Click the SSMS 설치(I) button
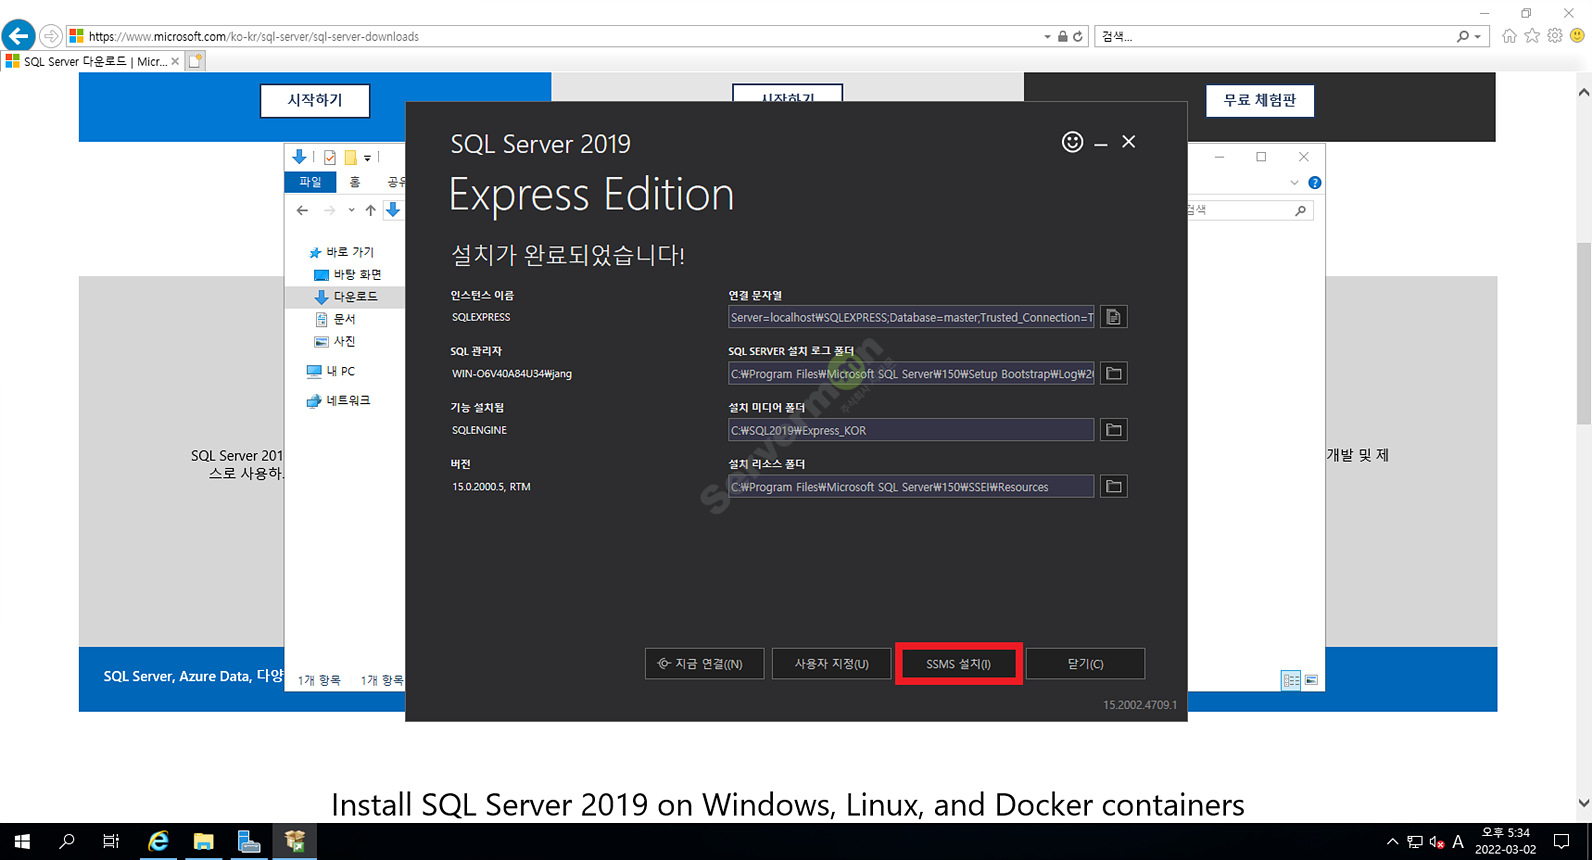This screenshot has width=1592, height=860. 958,664
